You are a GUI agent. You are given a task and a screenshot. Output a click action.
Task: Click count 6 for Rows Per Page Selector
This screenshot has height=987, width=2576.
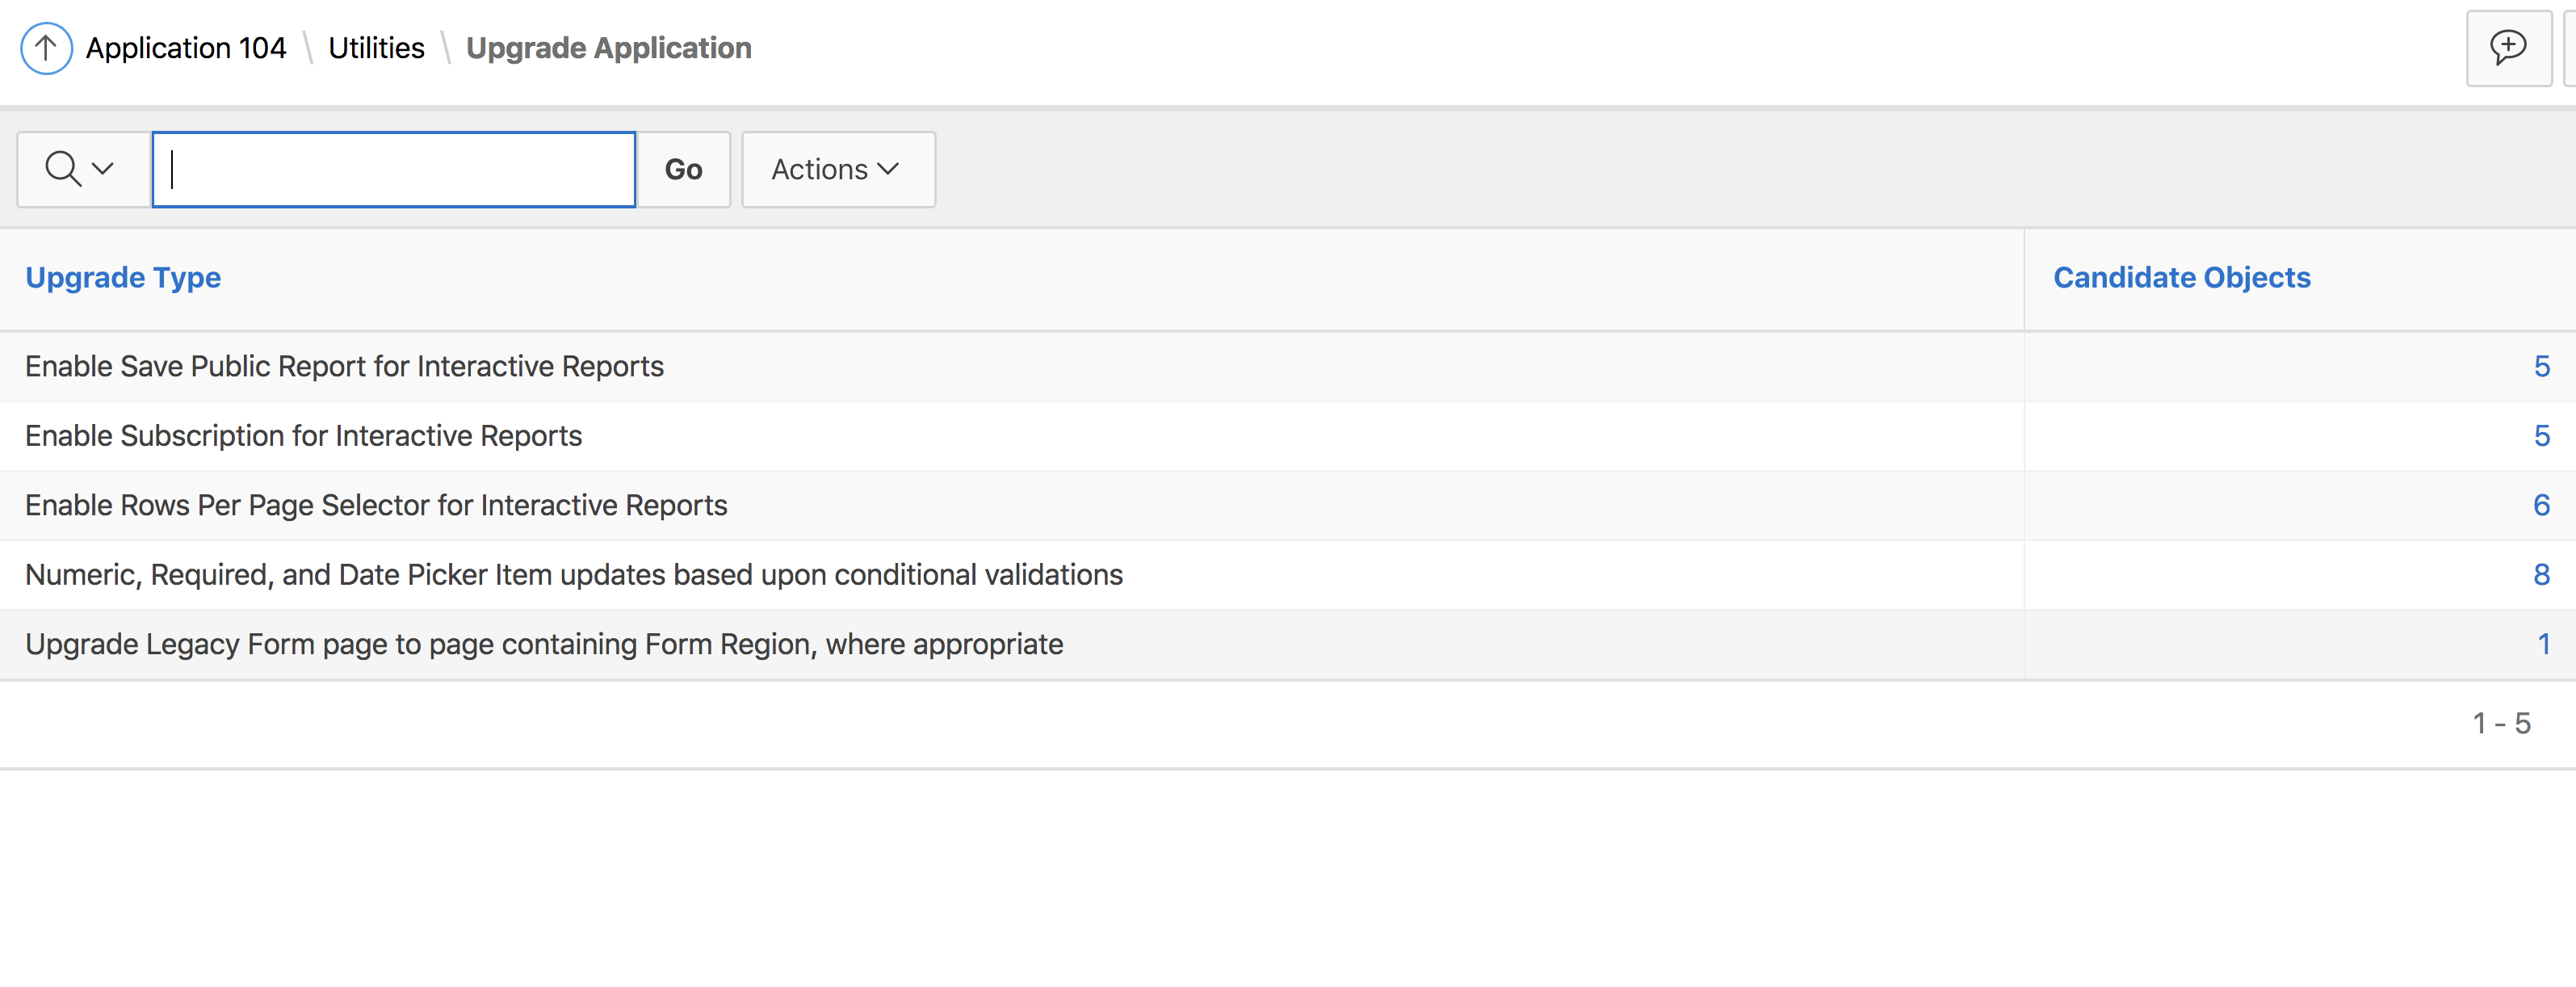tap(2541, 505)
